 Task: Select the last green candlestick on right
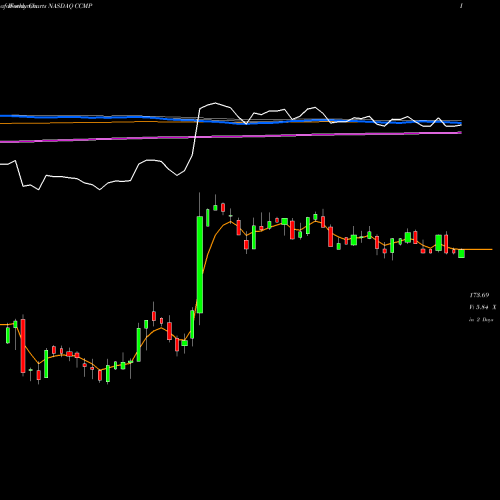(x=461, y=254)
